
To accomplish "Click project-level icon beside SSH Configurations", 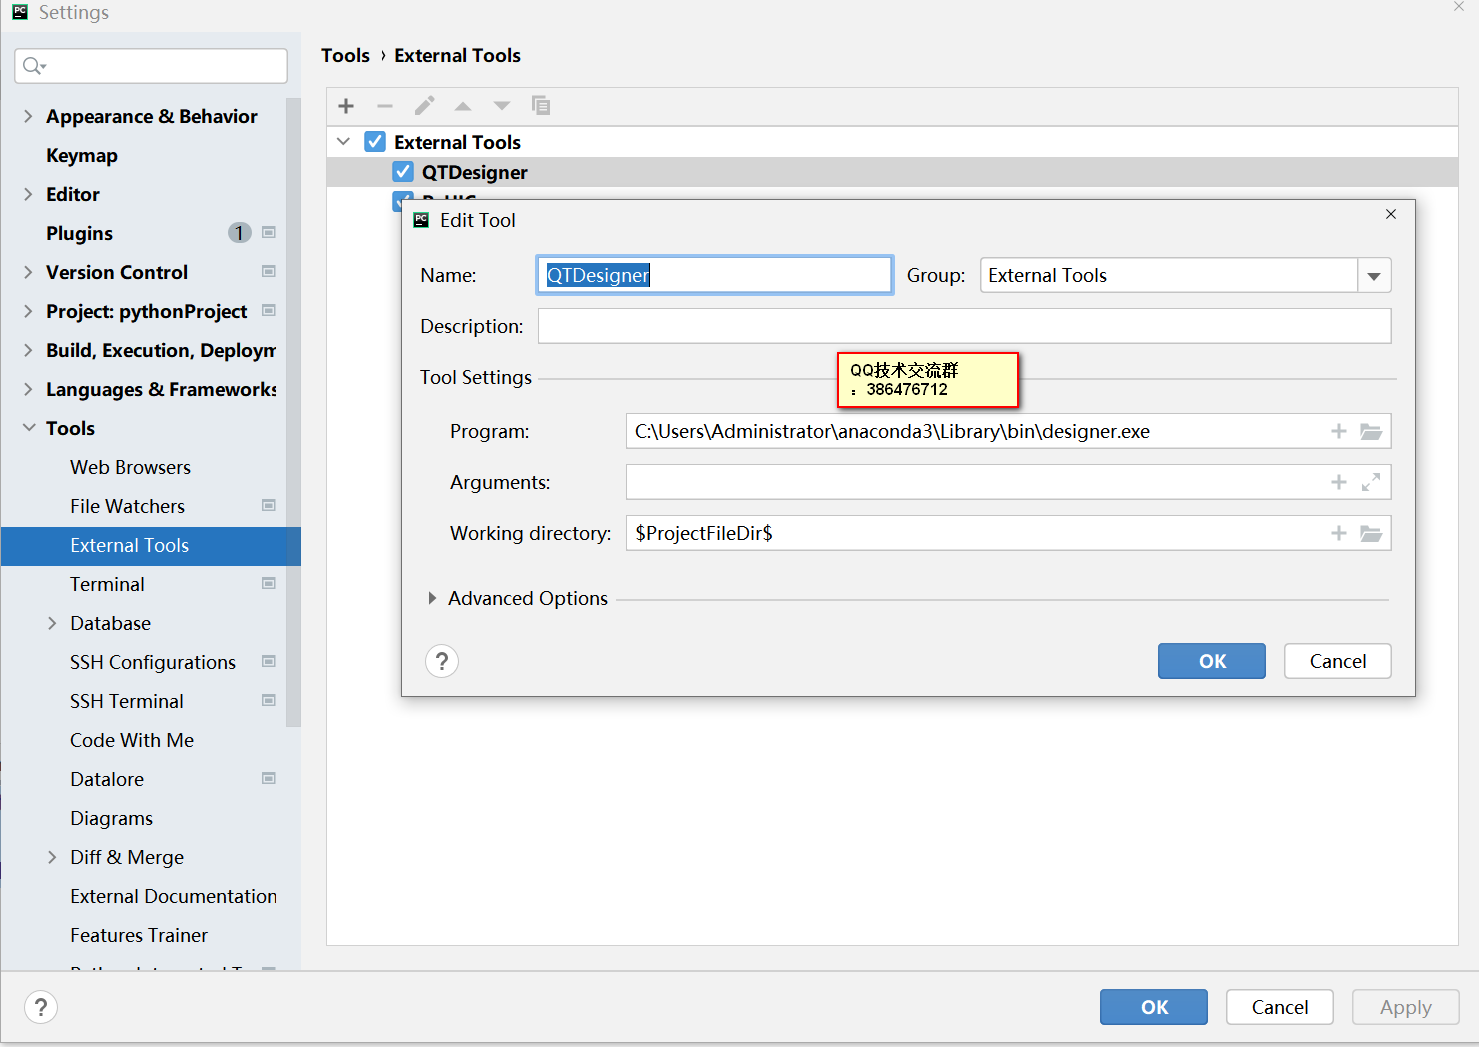I will [269, 661].
